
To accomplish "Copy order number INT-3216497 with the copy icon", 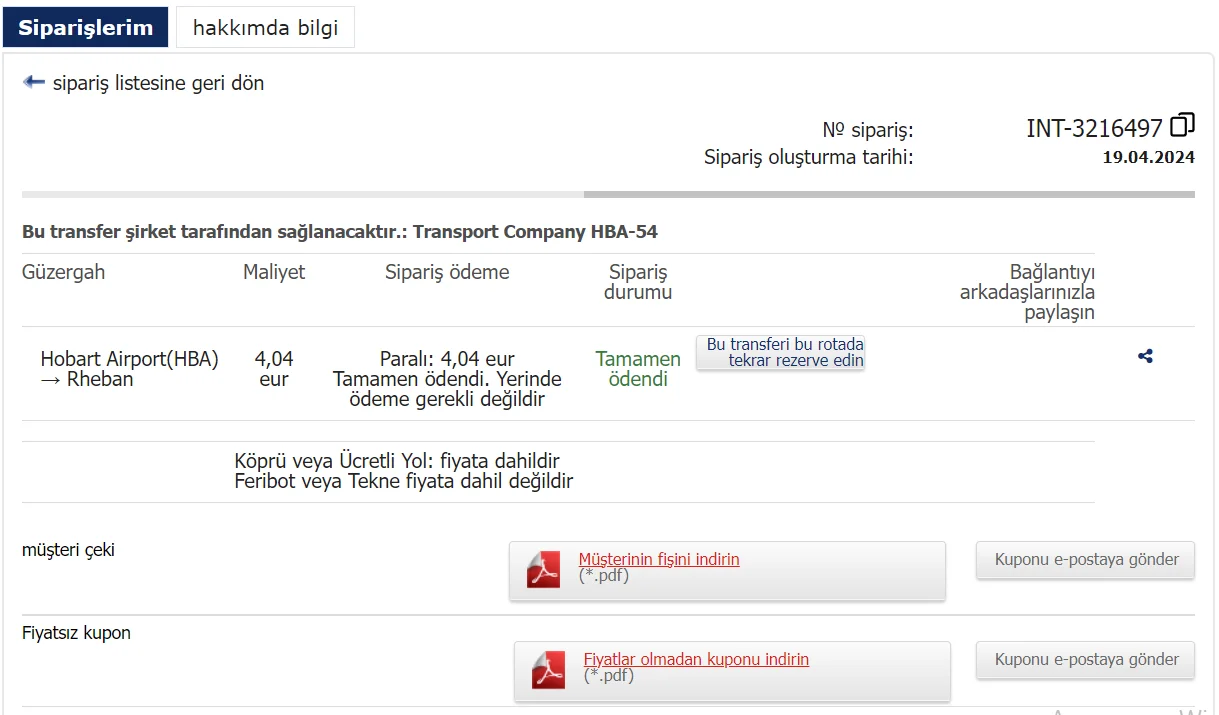I will pyautogui.click(x=1183, y=125).
